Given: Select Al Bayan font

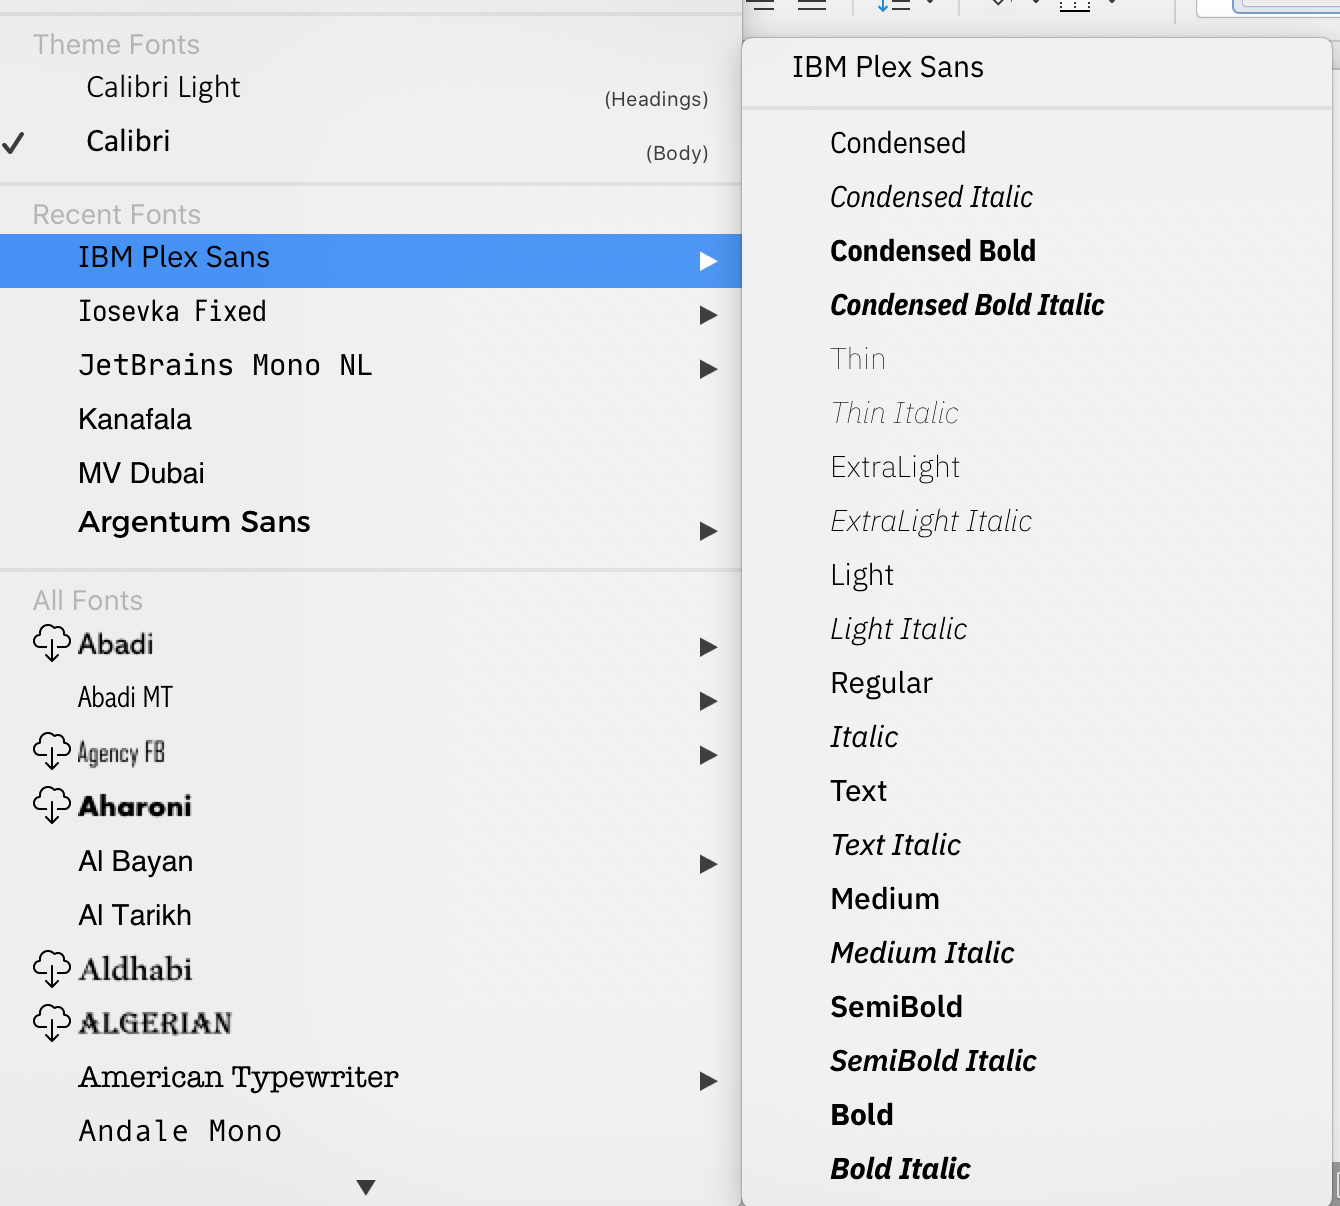Looking at the screenshot, I should [136, 861].
